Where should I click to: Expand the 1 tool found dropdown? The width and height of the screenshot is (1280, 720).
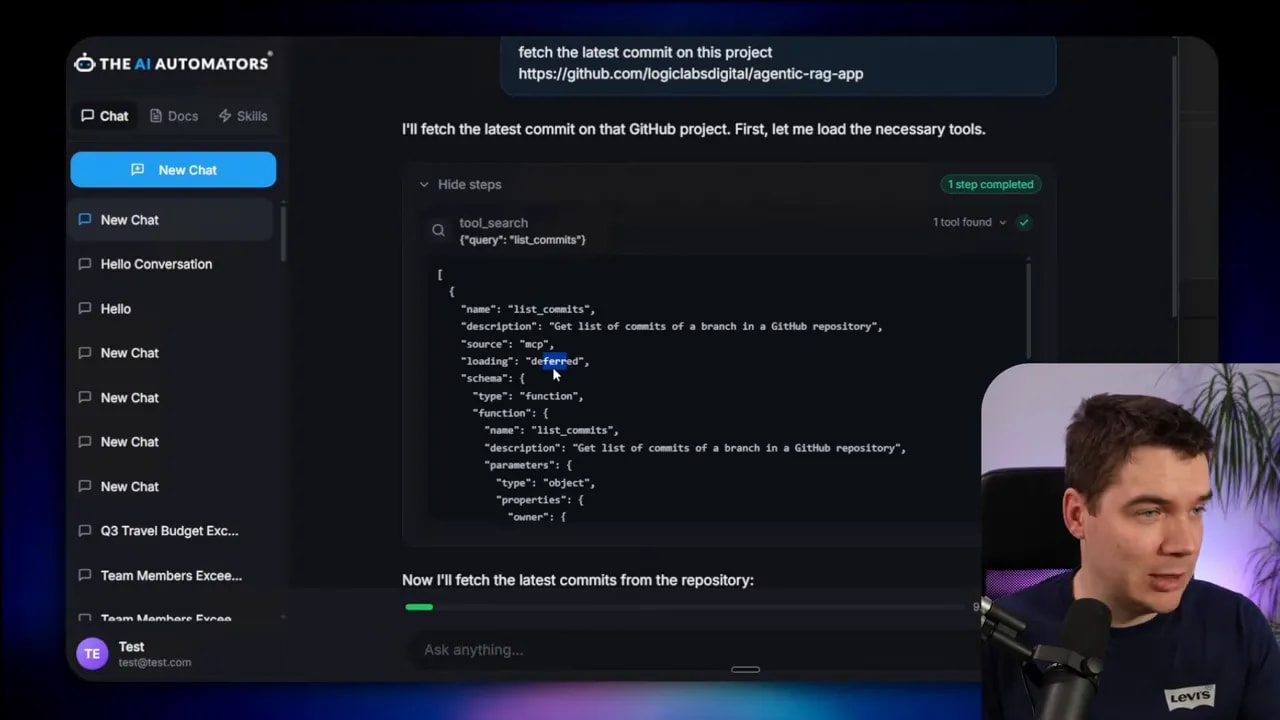click(x=970, y=222)
